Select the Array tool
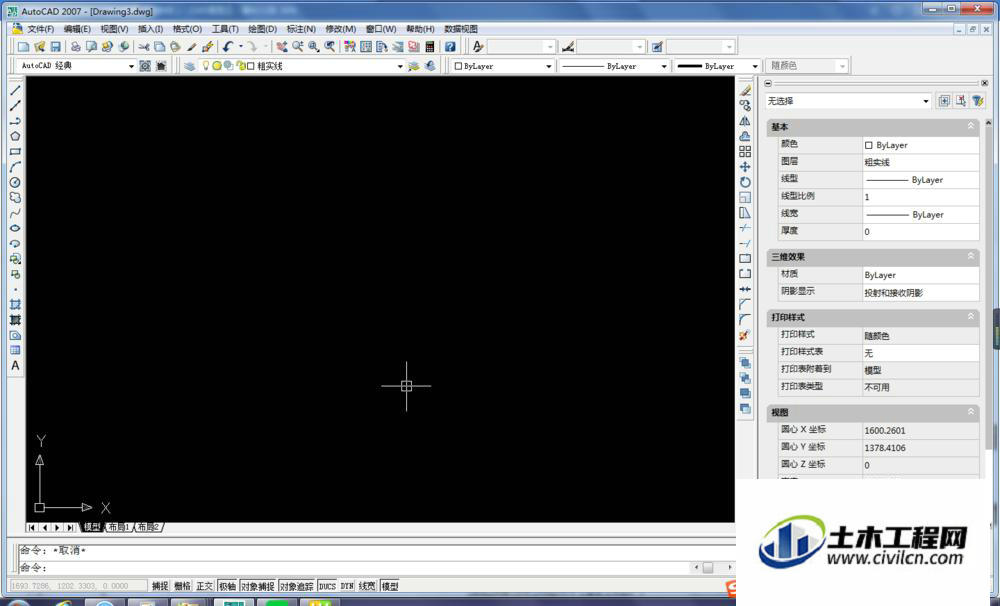1000x606 pixels. point(745,152)
